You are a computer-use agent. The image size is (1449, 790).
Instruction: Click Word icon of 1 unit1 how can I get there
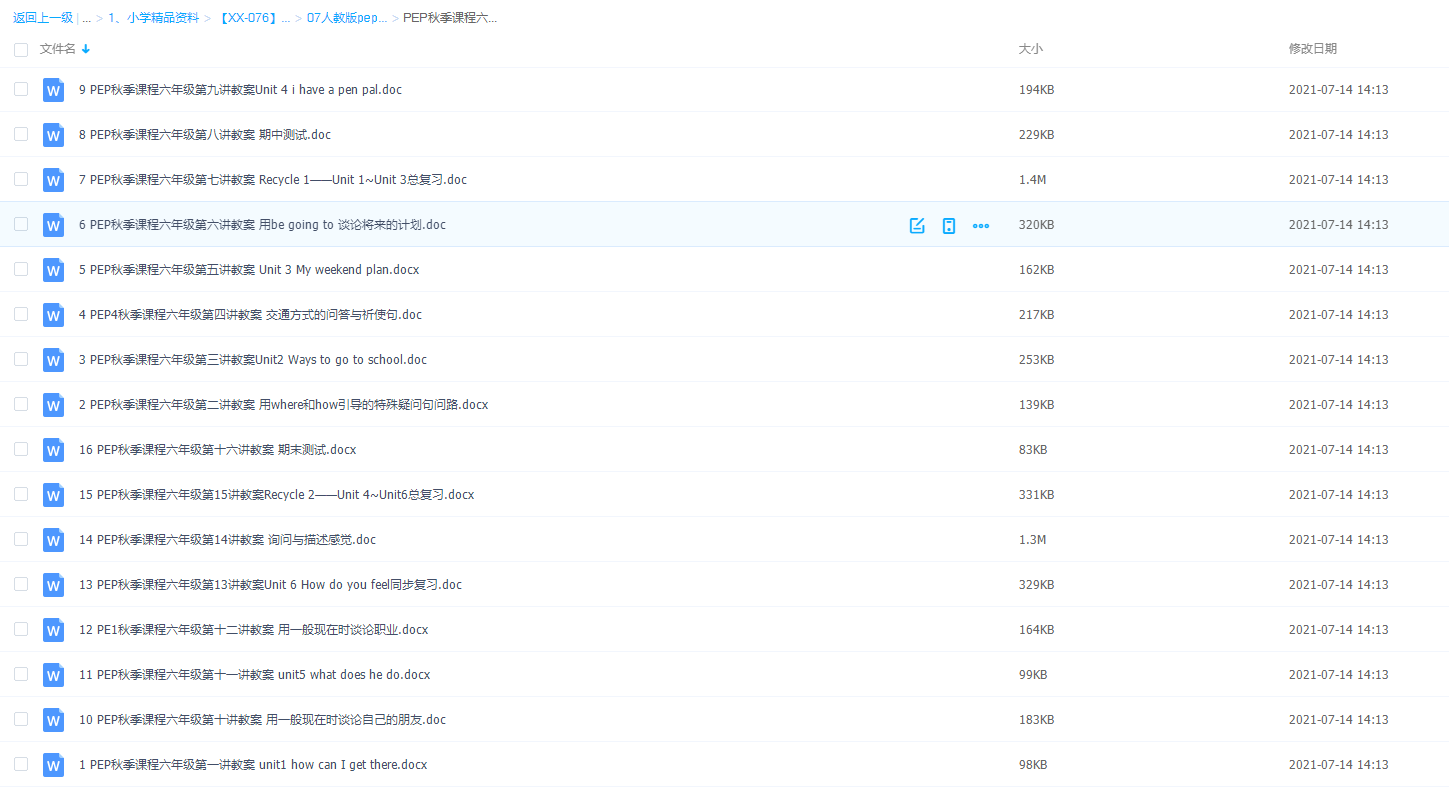click(54, 765)
